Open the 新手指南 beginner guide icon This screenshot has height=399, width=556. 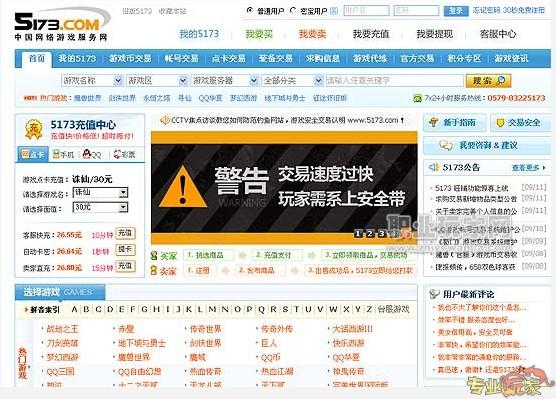pyautogui.click(x=433, y=123)
